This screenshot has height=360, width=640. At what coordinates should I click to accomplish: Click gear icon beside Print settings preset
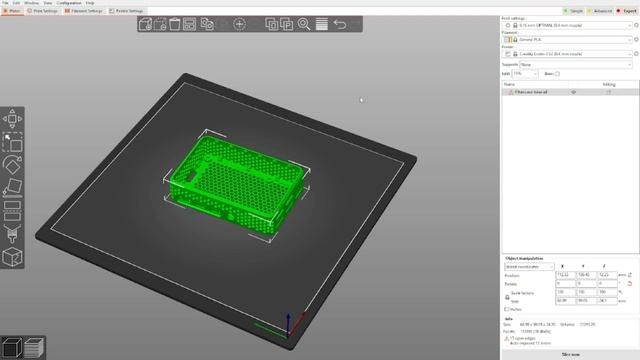pyautogui.click(x=636, y=25)
